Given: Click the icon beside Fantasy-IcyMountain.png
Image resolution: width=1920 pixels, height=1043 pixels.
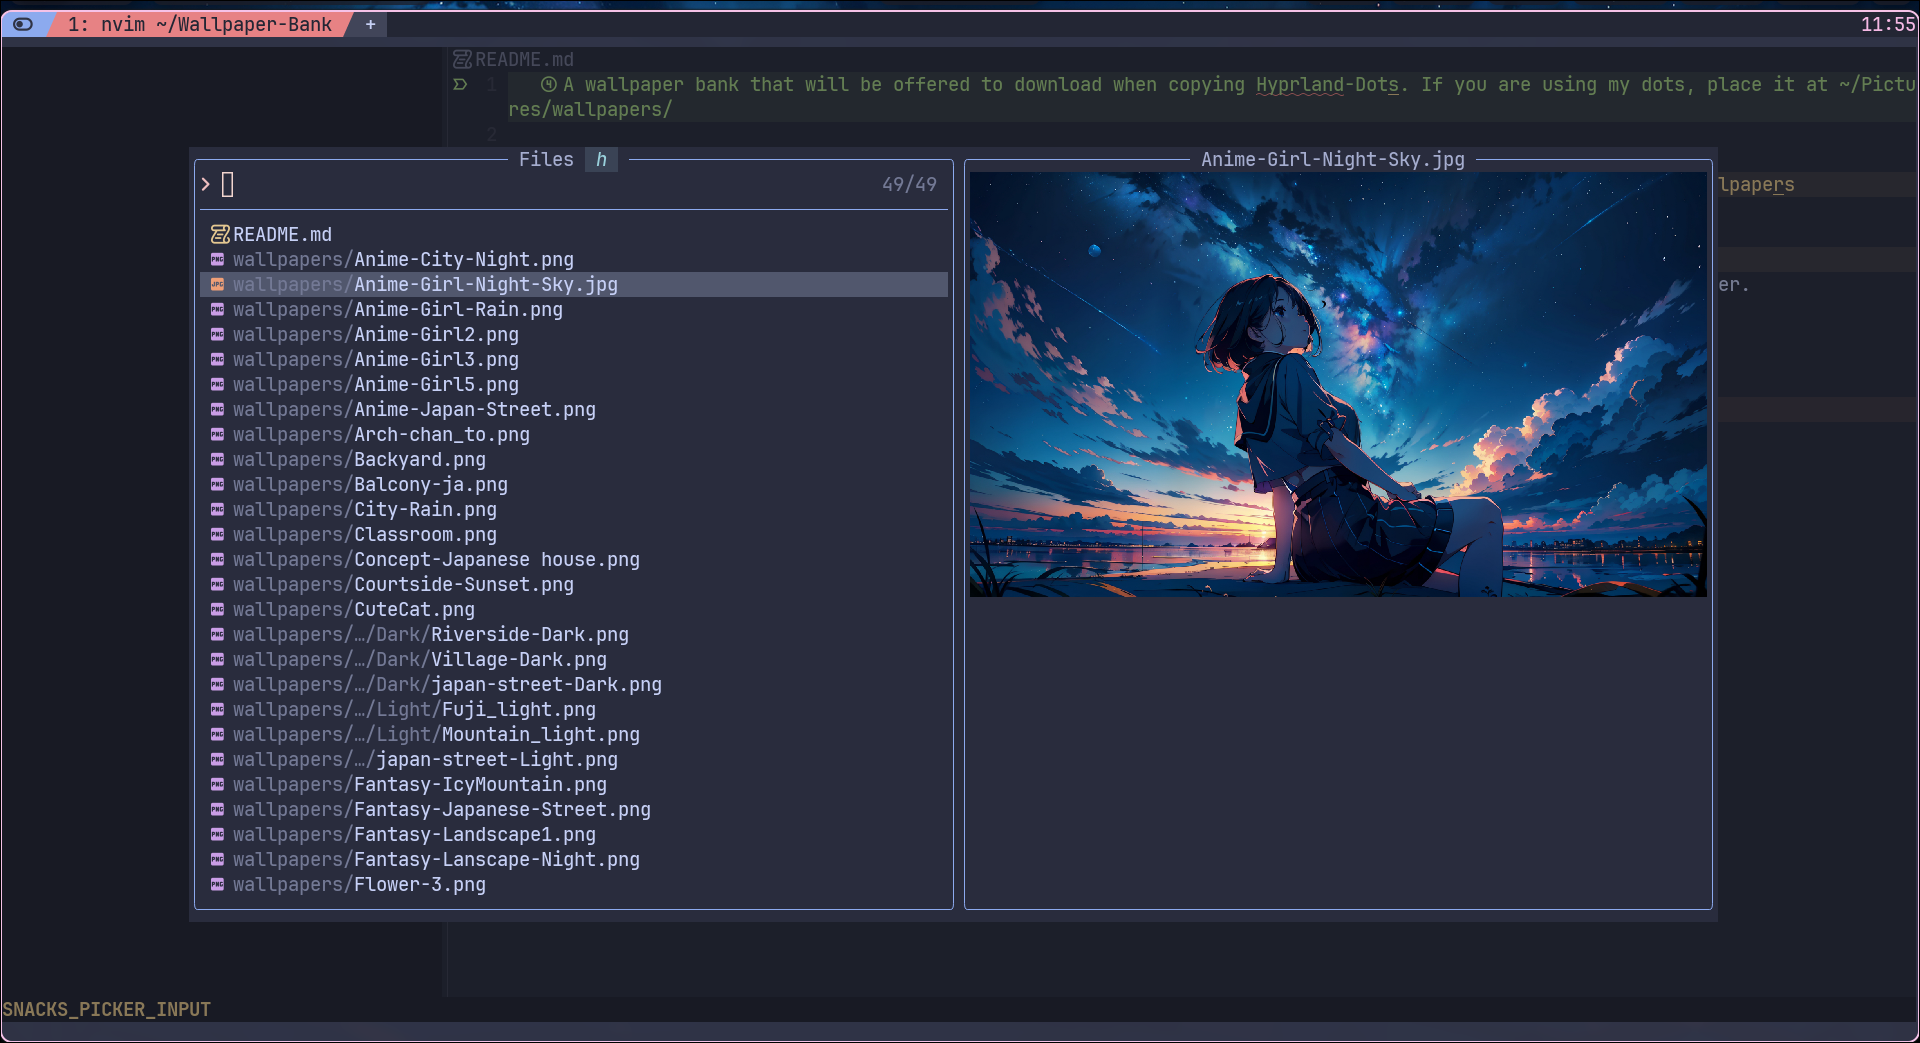Looking at the screenshot, I should coord(217,784).
